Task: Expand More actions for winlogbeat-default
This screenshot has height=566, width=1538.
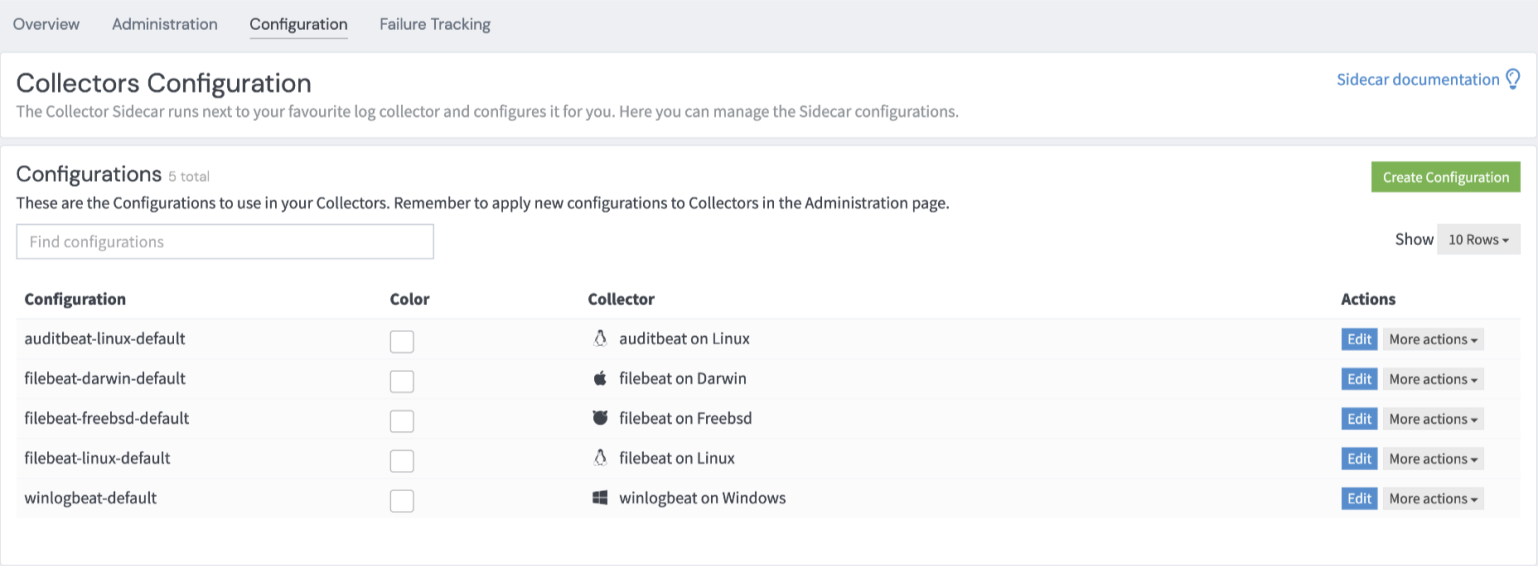Action: click(1433, 499)
